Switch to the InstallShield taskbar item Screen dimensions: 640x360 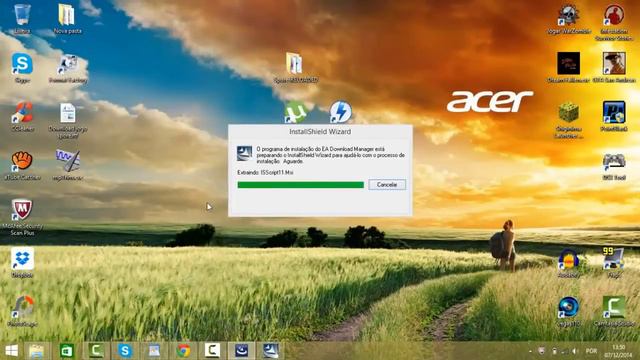270,351
